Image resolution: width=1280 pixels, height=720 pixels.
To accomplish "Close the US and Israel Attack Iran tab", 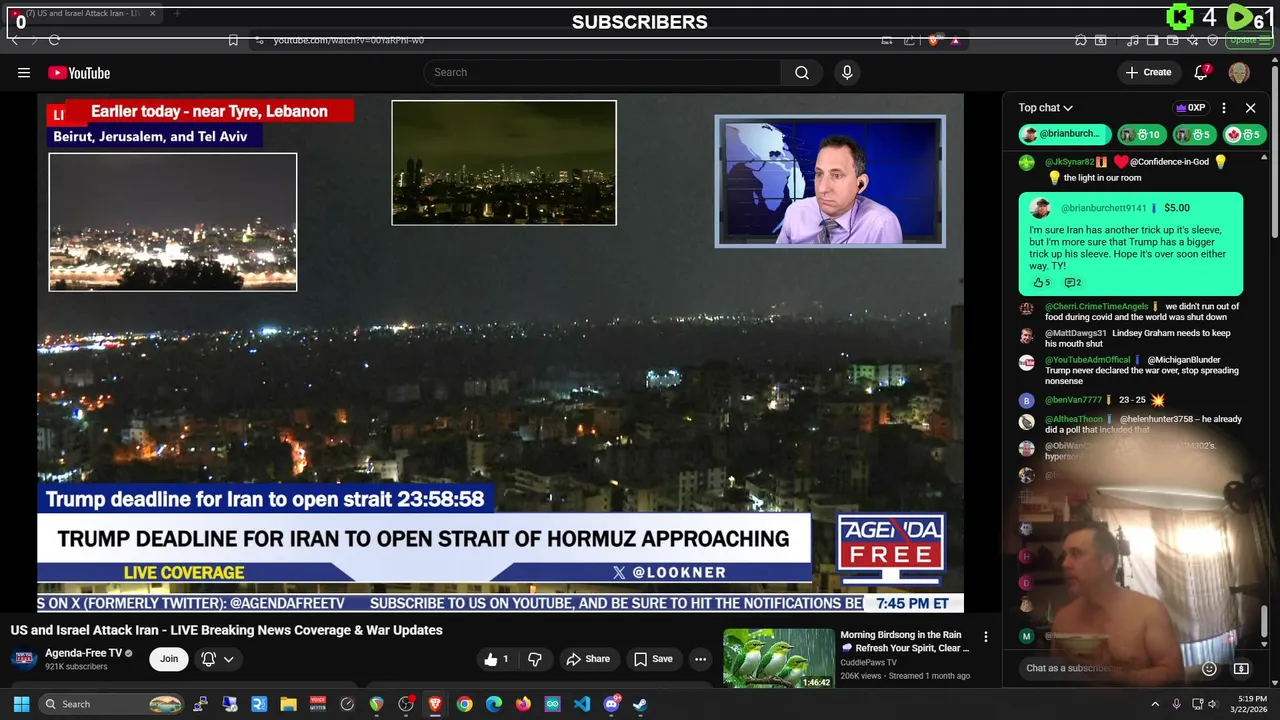I will point(152,14).
